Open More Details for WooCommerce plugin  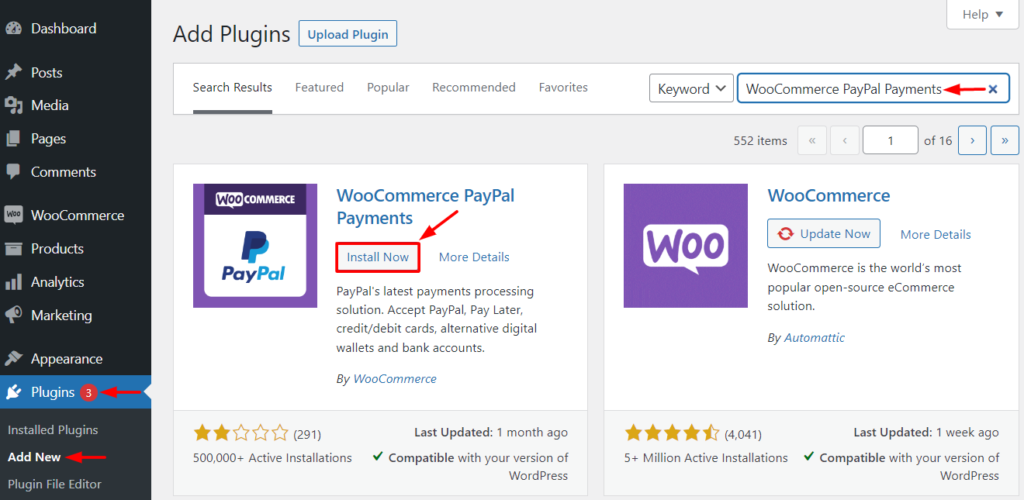coord(935,234)
